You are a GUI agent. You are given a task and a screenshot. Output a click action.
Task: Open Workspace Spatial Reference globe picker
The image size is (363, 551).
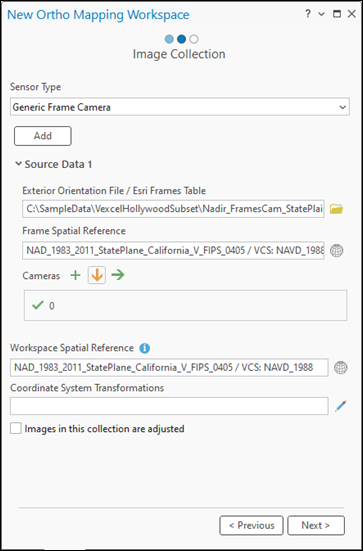(x=341, y=368)
